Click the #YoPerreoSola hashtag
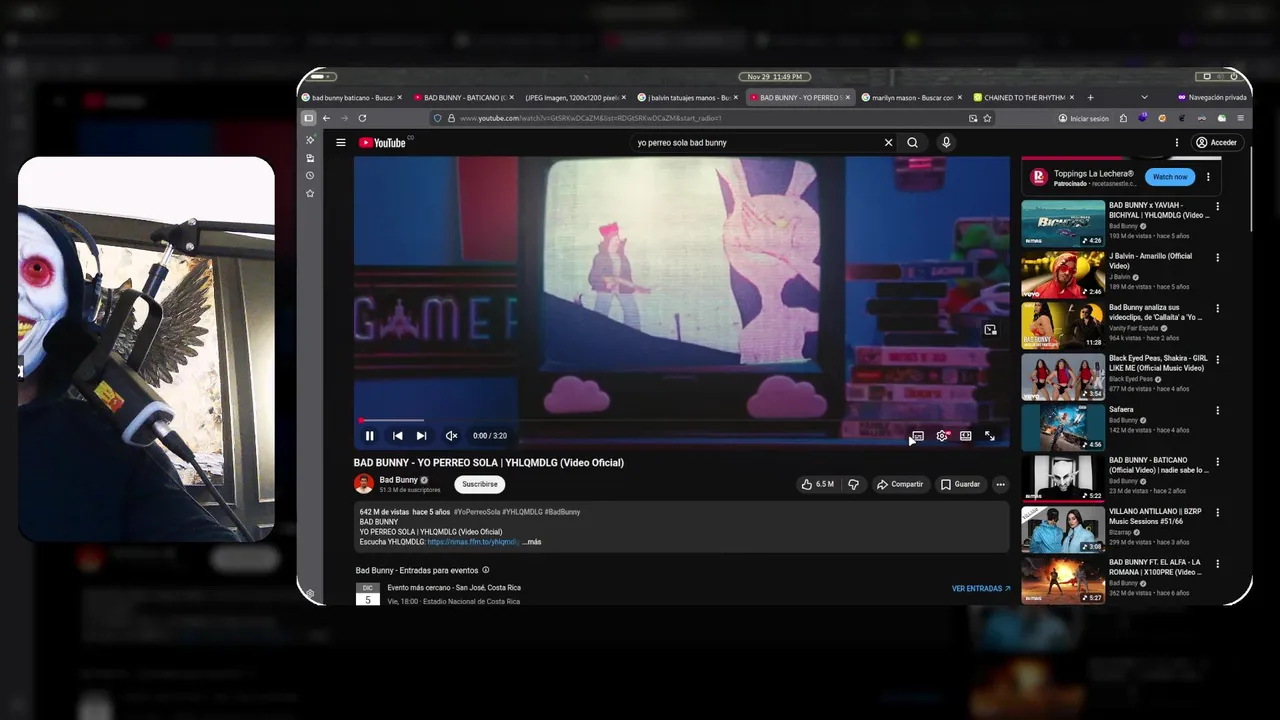 tap(479, 512)
